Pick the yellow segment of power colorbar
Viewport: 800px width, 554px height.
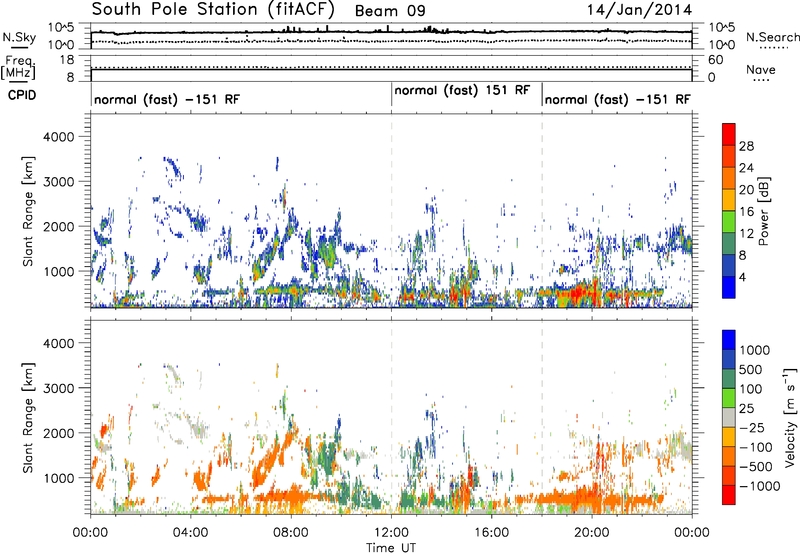coord(729,200)
